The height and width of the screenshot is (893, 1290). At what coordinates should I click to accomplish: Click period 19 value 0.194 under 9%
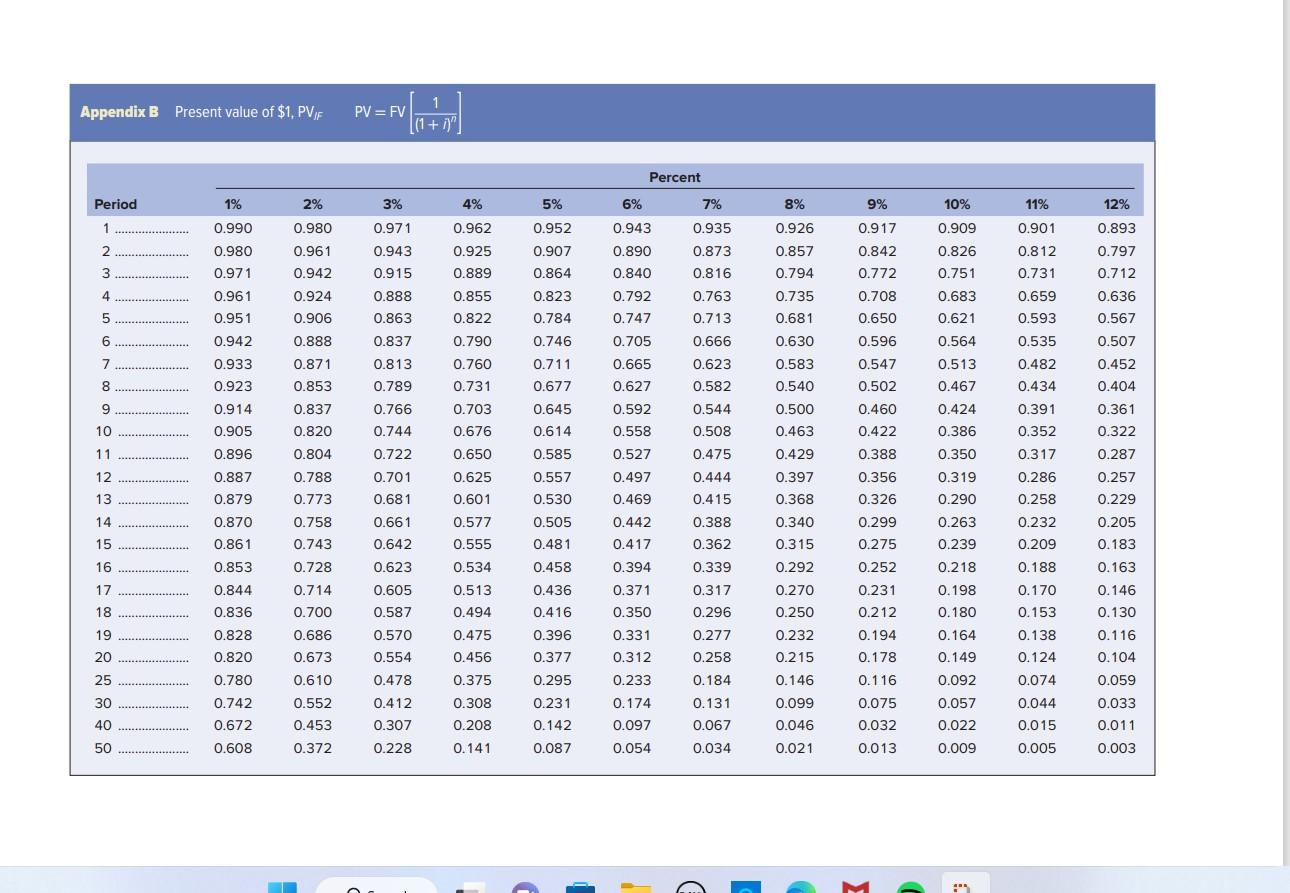(x=877, y=635)
